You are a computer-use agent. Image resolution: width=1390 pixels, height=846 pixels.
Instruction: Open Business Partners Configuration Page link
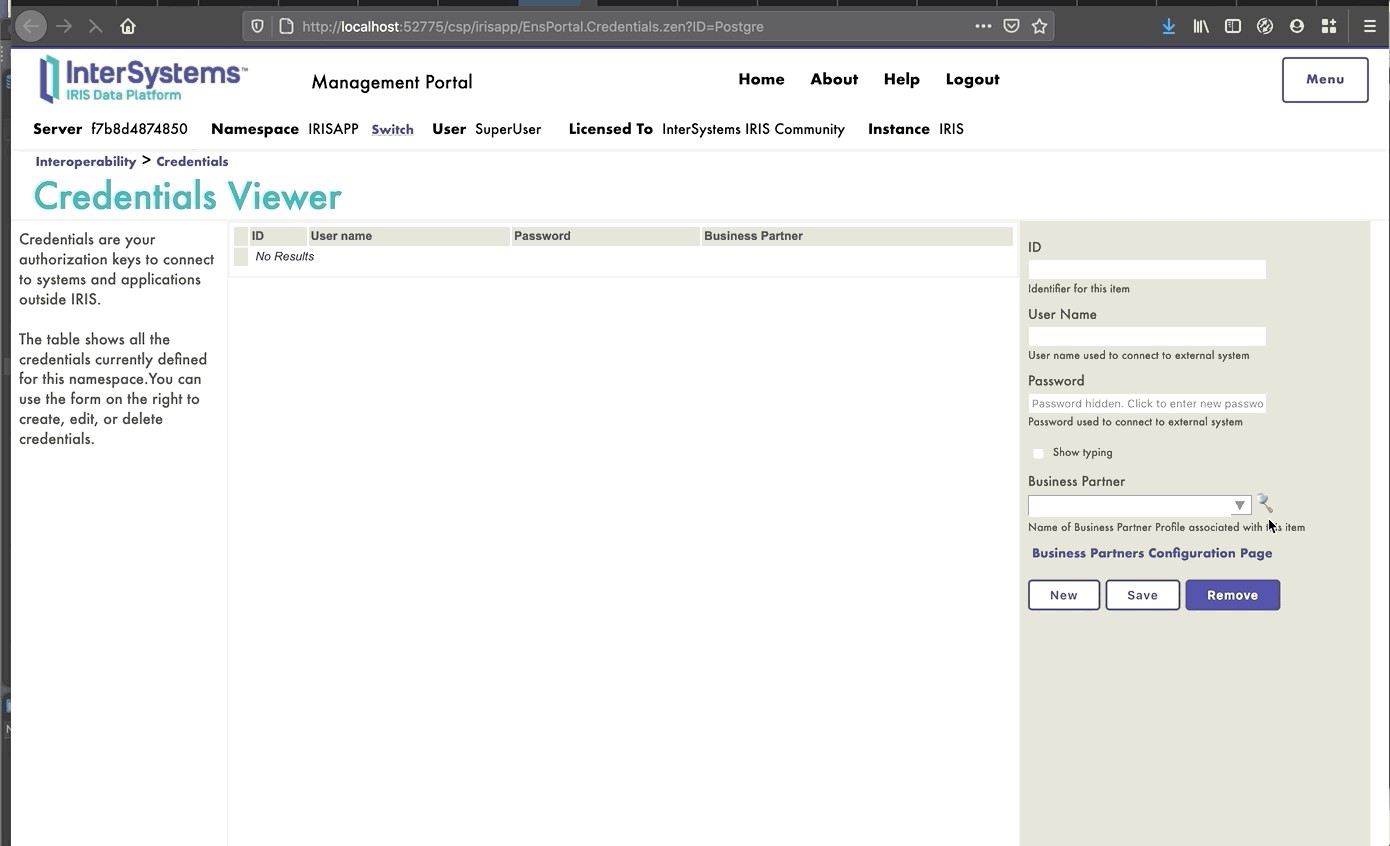click(x=1152, y=553)
